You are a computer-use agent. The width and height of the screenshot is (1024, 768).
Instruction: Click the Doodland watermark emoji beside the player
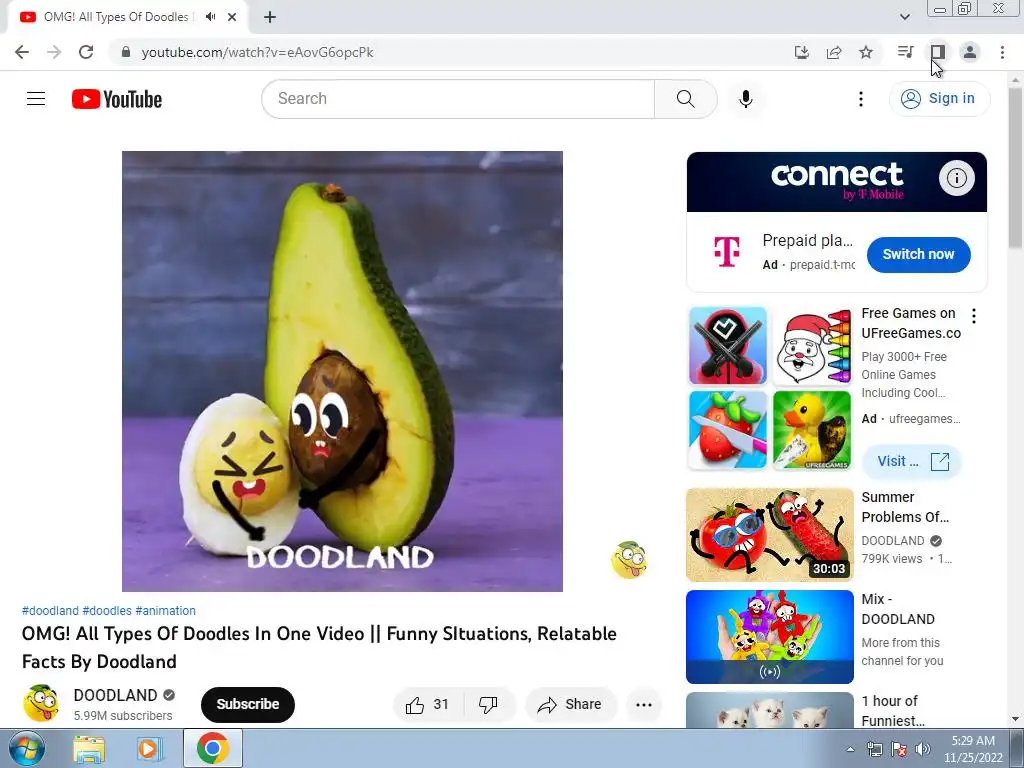629,560
